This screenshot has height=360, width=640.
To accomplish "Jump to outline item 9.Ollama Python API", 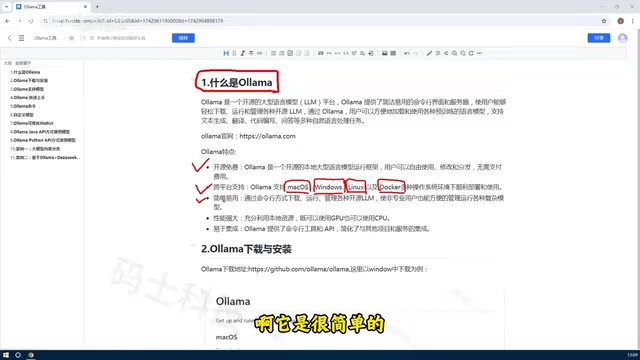I will (43, 140).
